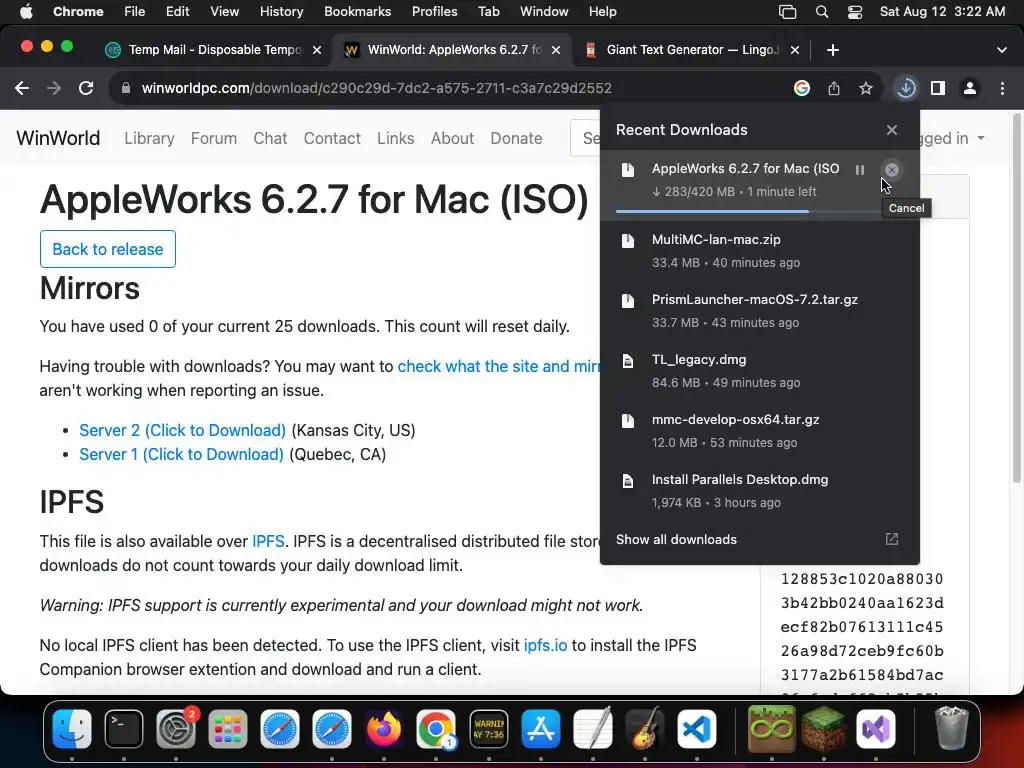Screen dimensions: 1024x768
Task: Open Firefox from the Dock
Action: pos(384,729)
